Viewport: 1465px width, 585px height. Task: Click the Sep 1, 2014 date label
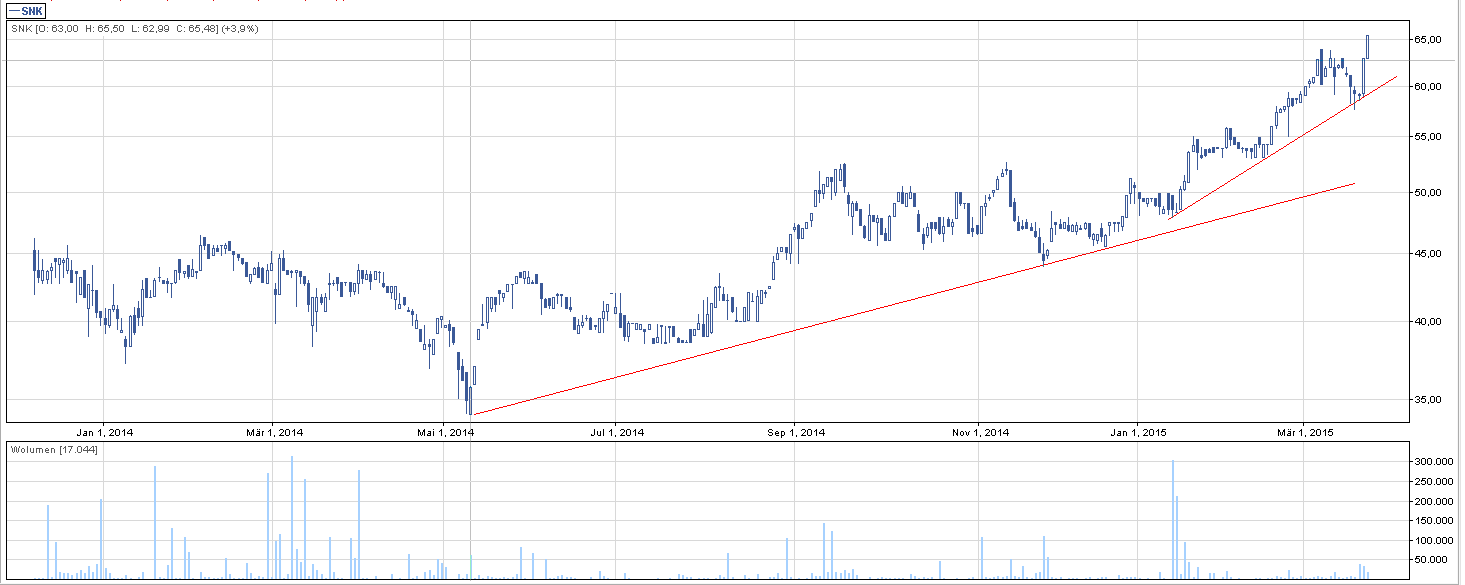point(796,432)
